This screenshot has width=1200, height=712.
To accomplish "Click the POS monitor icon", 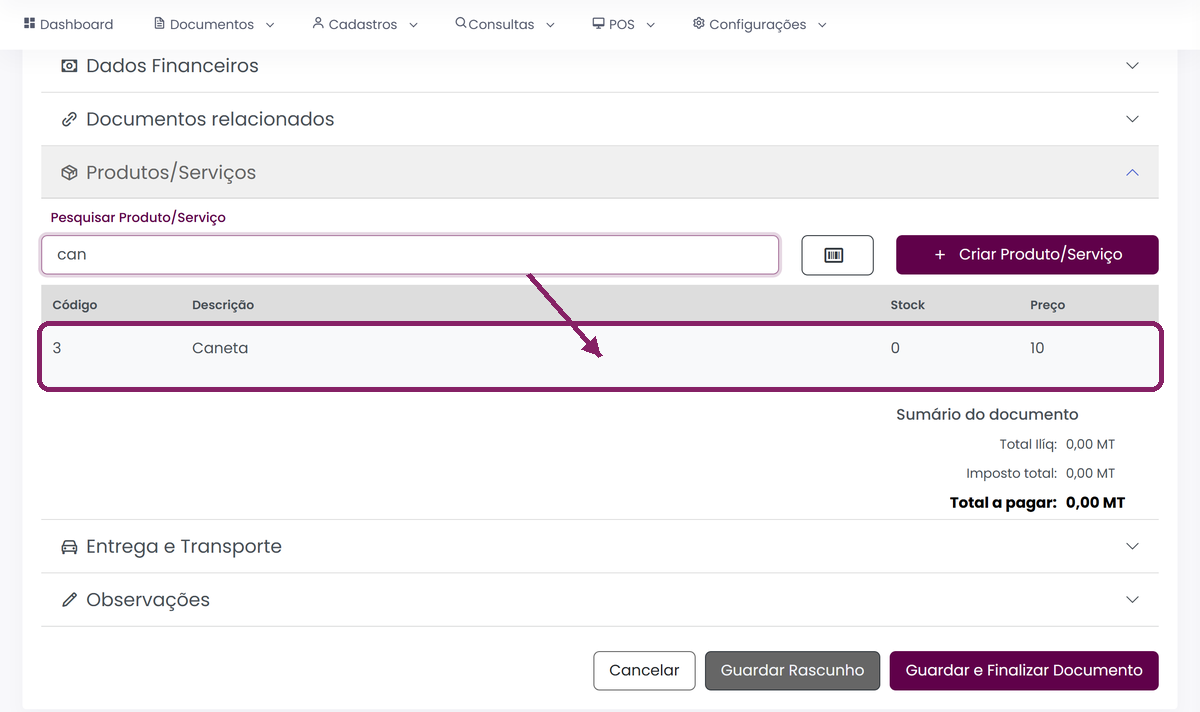I will point(598,23).
